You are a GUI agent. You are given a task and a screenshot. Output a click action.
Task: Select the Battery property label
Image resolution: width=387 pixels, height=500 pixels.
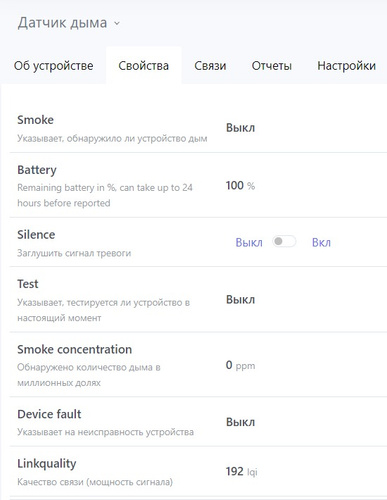(x=37, y=170)
